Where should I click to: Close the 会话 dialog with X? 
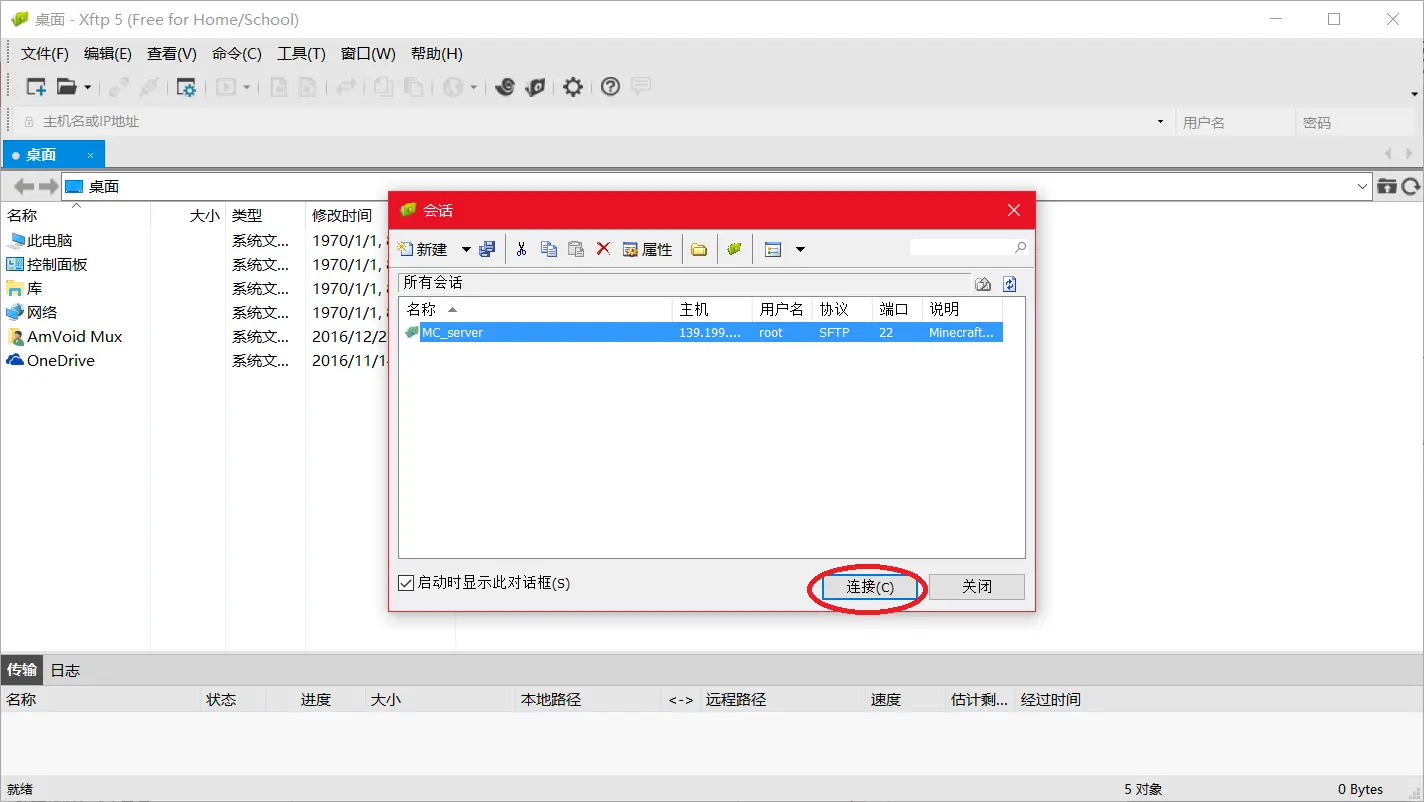[x=1014, y=210]
